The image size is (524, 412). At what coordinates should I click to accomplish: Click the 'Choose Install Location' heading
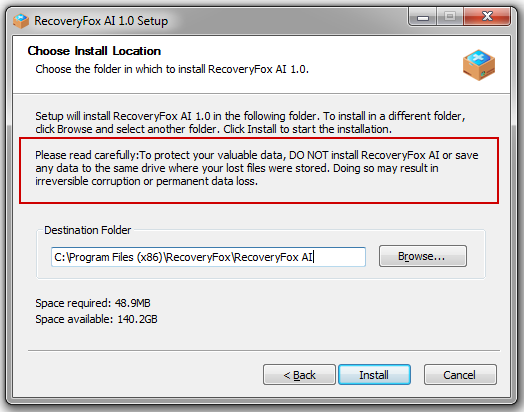pos(94,51)
